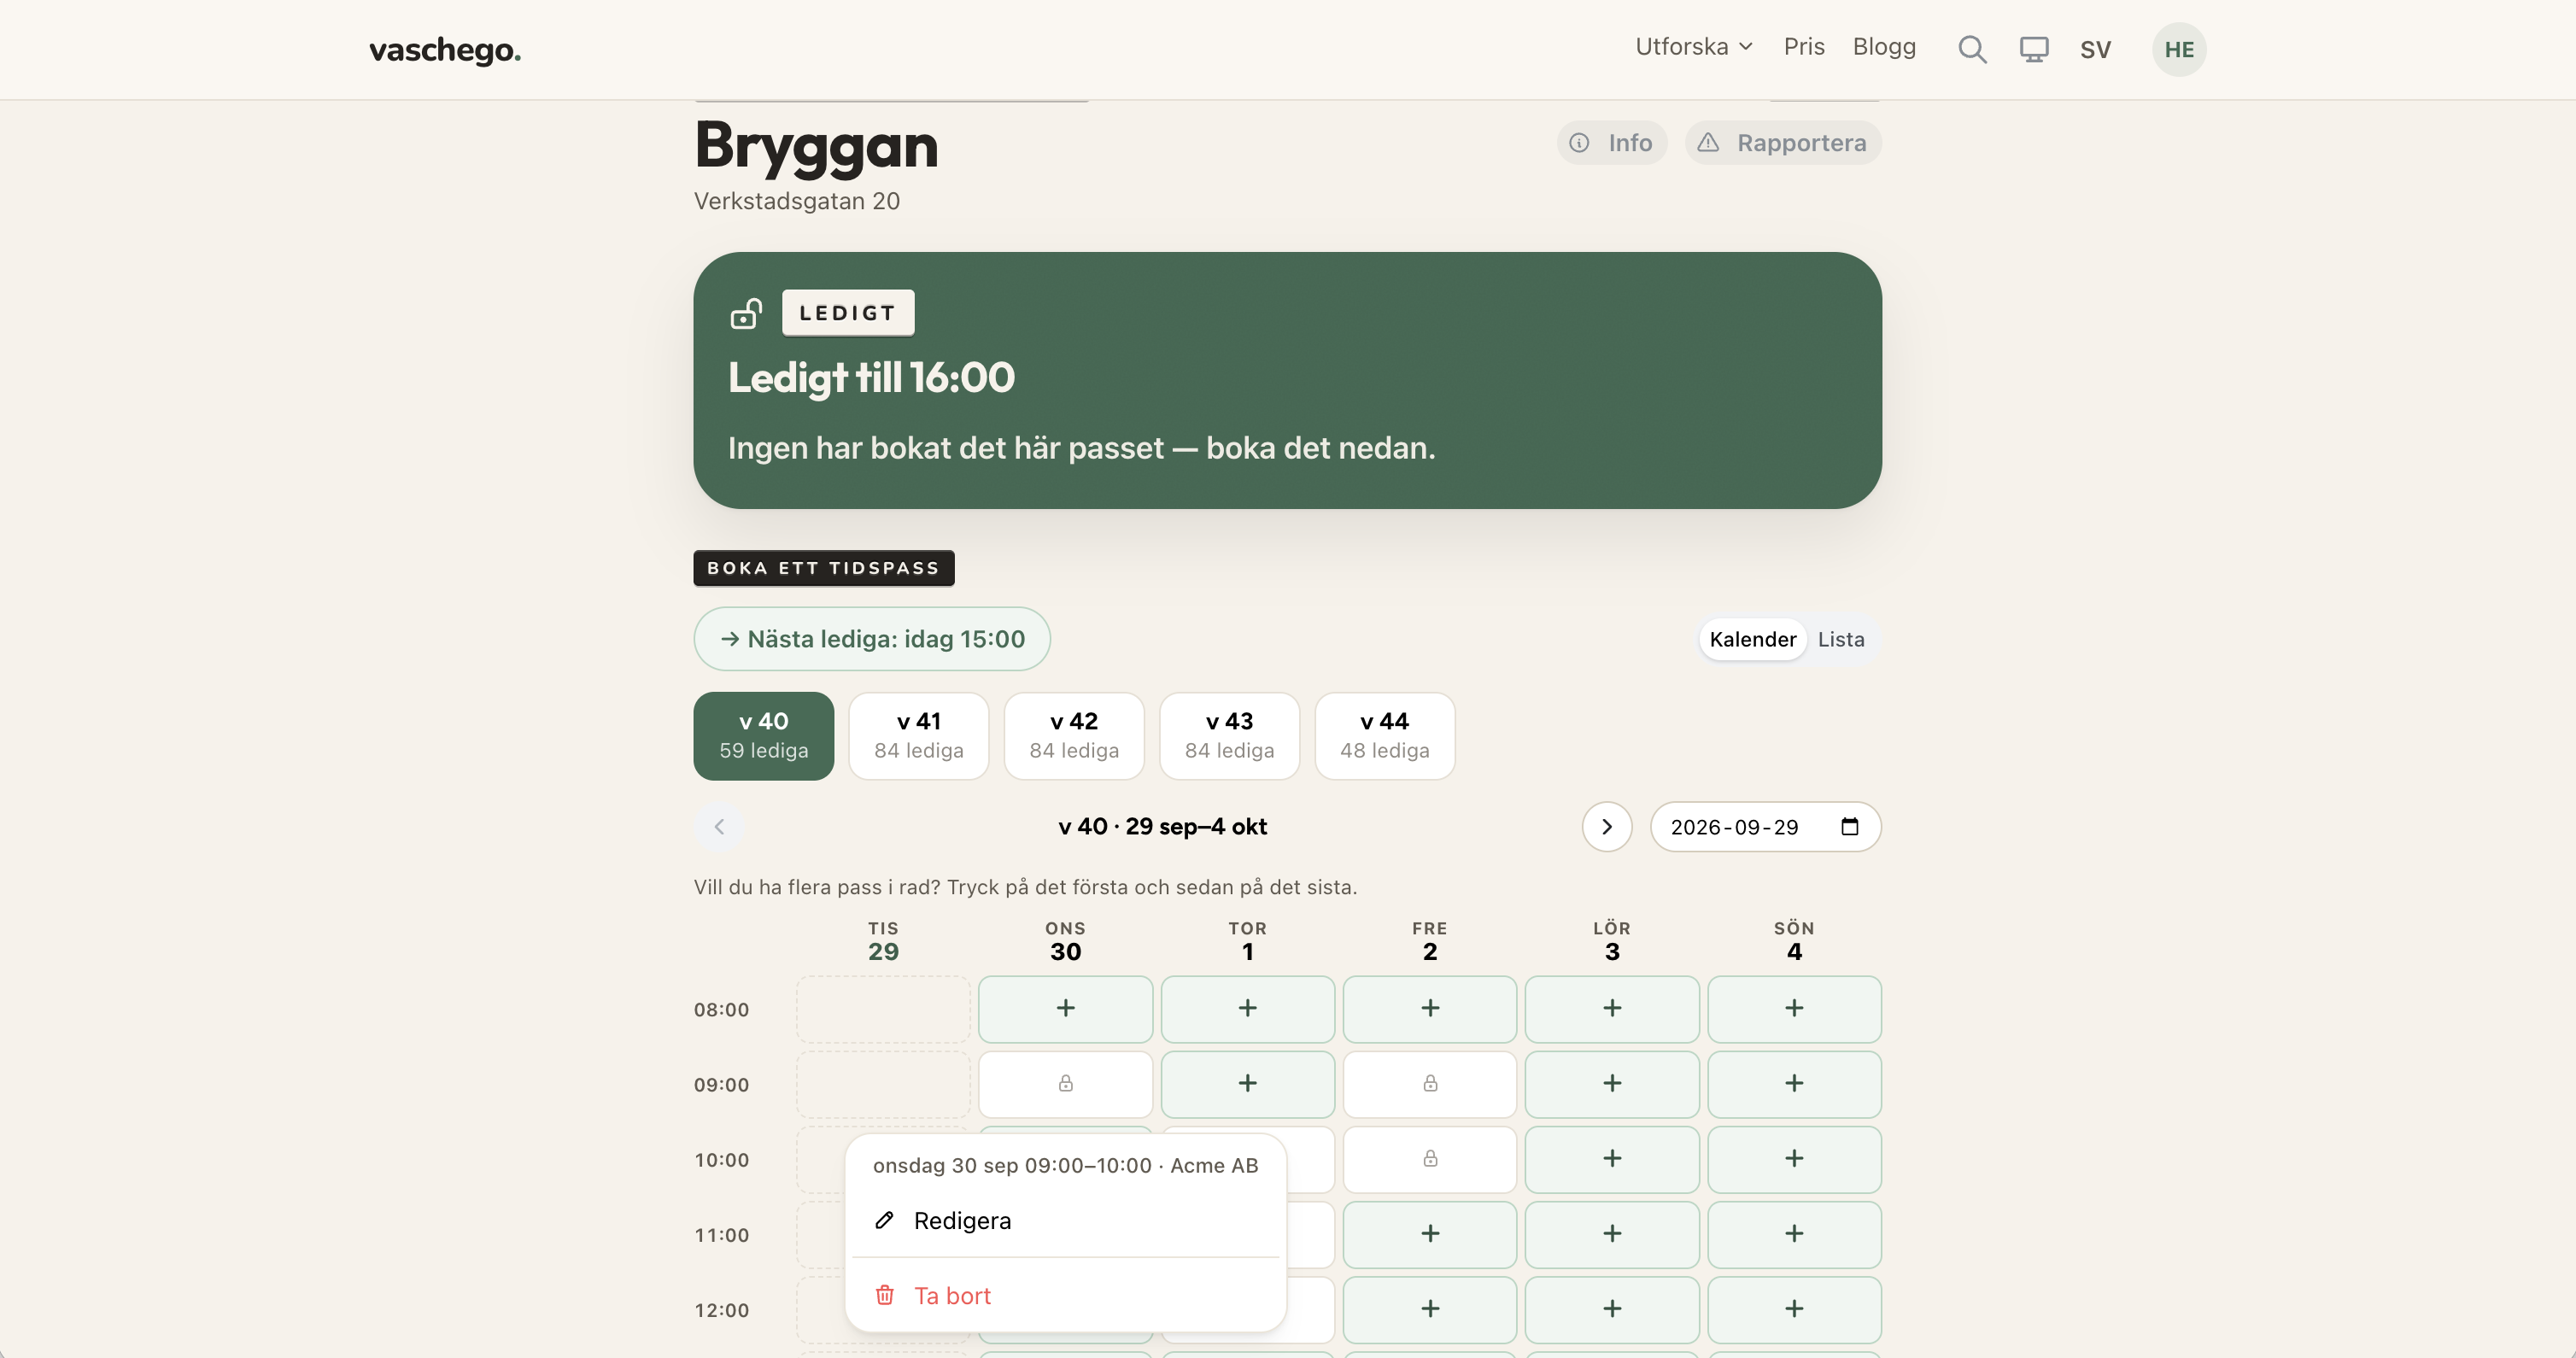The height and width of the screenshot is (1358, 2576).
Task: Click the 2026-09-29 date input field
Action: [x=1765, y=827]
